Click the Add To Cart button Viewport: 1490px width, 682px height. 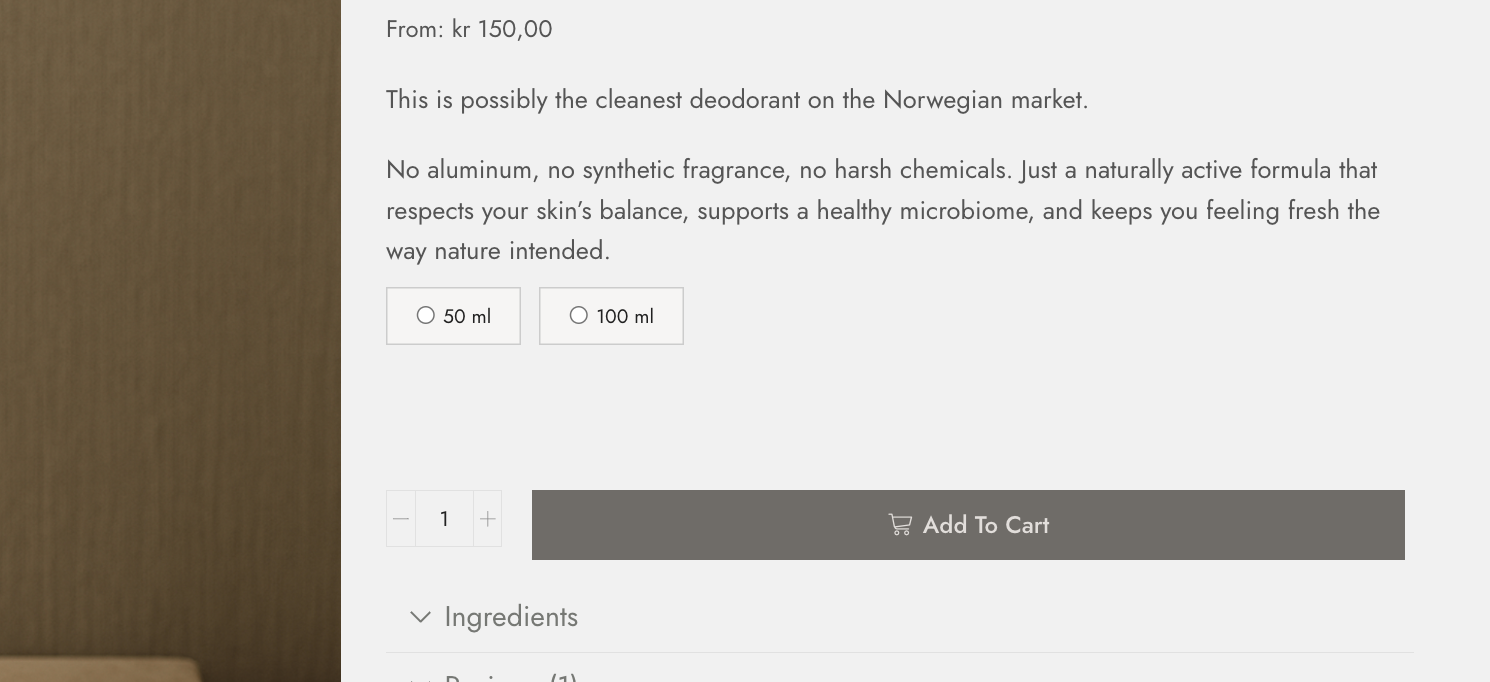pos(968,525)
